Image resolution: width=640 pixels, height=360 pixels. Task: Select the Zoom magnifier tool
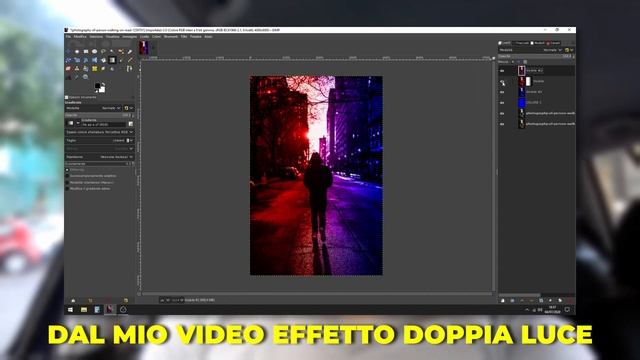pos(85,77)
